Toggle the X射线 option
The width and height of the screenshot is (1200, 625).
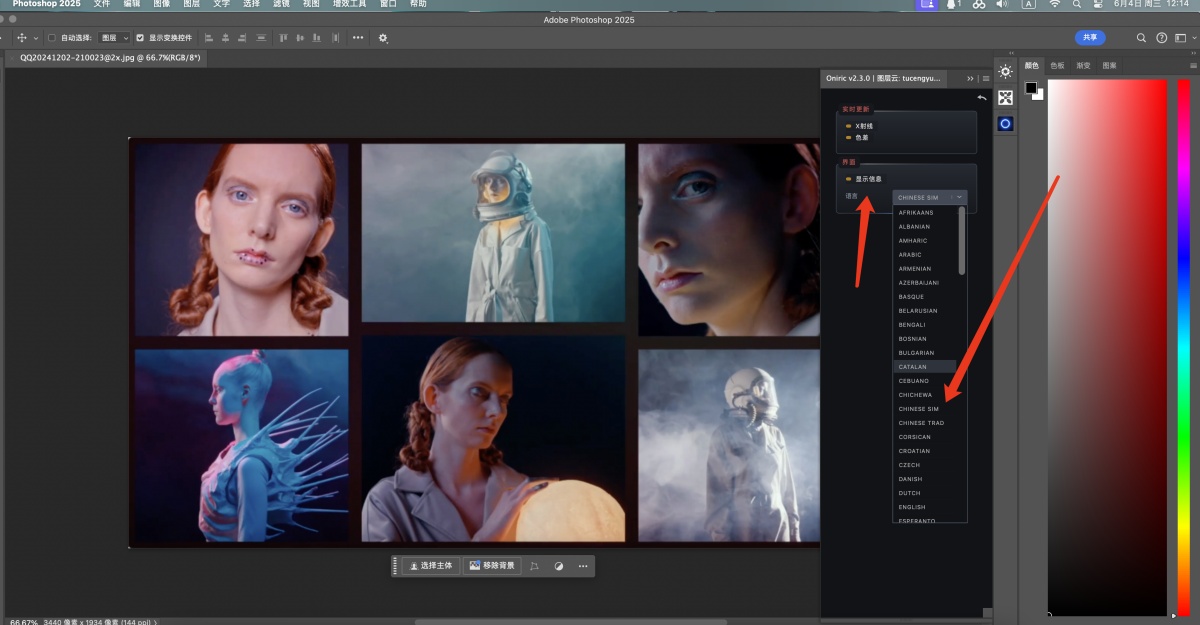(859, 126)
